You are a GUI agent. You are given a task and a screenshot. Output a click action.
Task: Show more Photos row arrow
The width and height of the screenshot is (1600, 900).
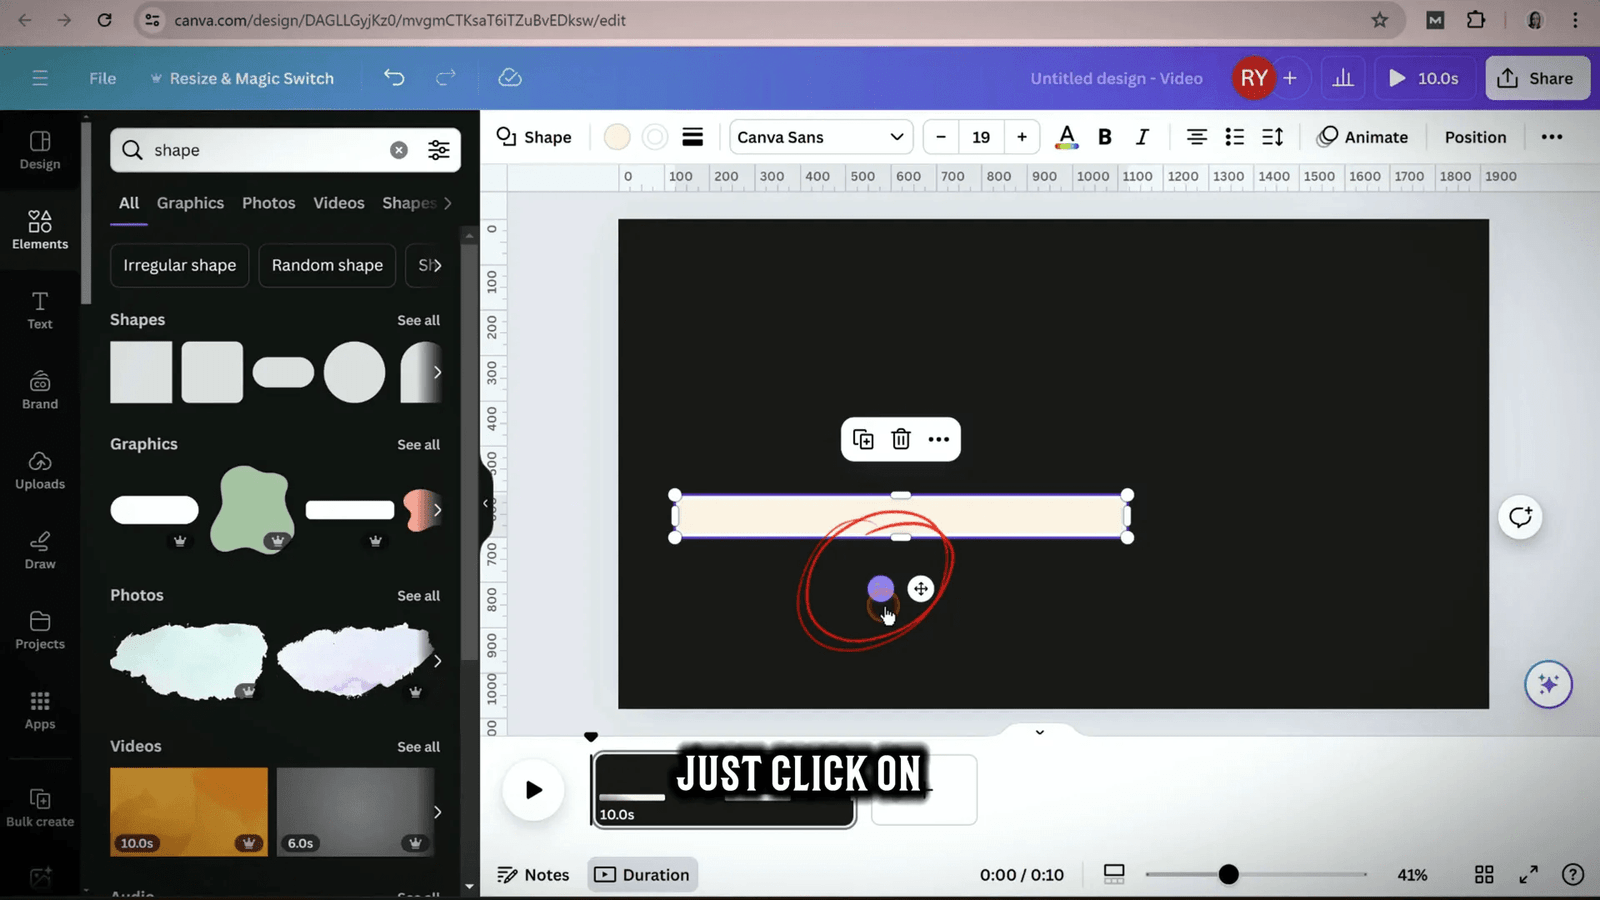pos(437,661)
